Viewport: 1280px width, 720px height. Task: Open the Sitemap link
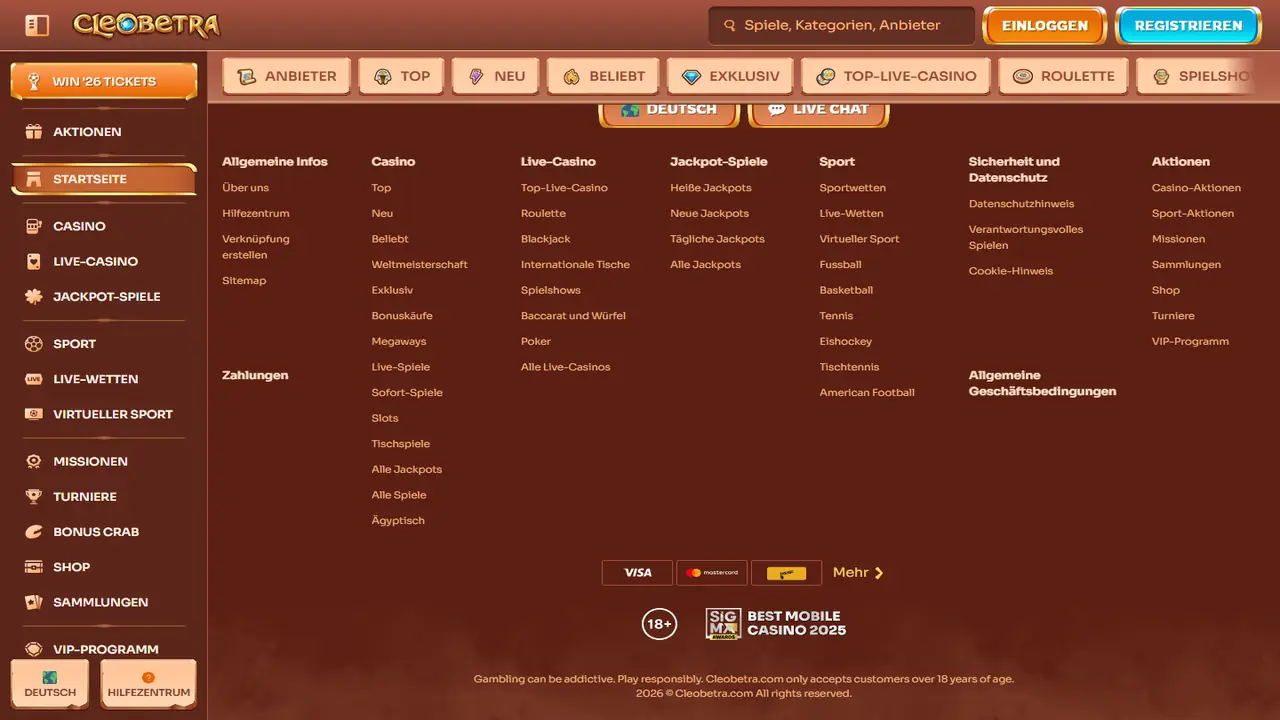click(x=244, y=281)
